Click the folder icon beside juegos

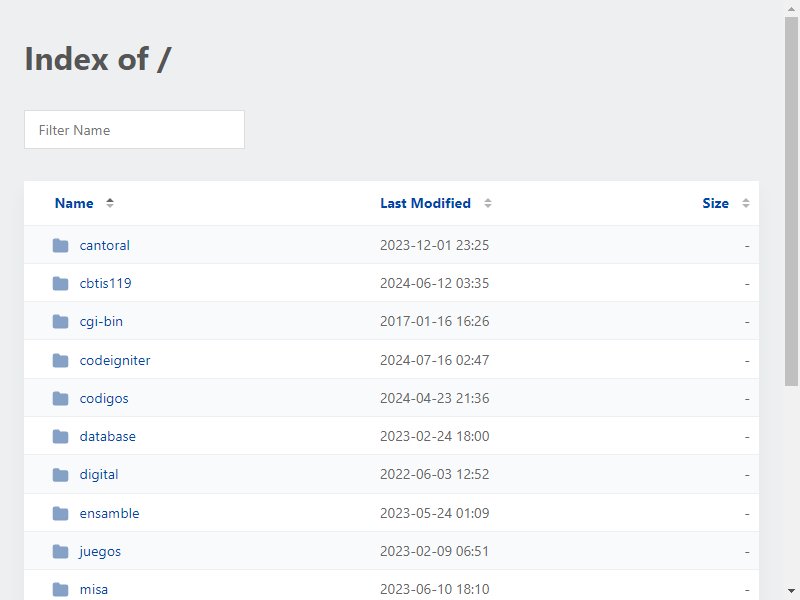pyautogui.click(x=60, y=552)
